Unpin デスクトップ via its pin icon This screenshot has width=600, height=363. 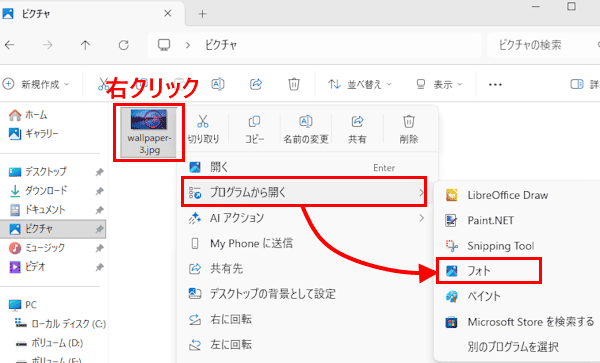(99, 172)
